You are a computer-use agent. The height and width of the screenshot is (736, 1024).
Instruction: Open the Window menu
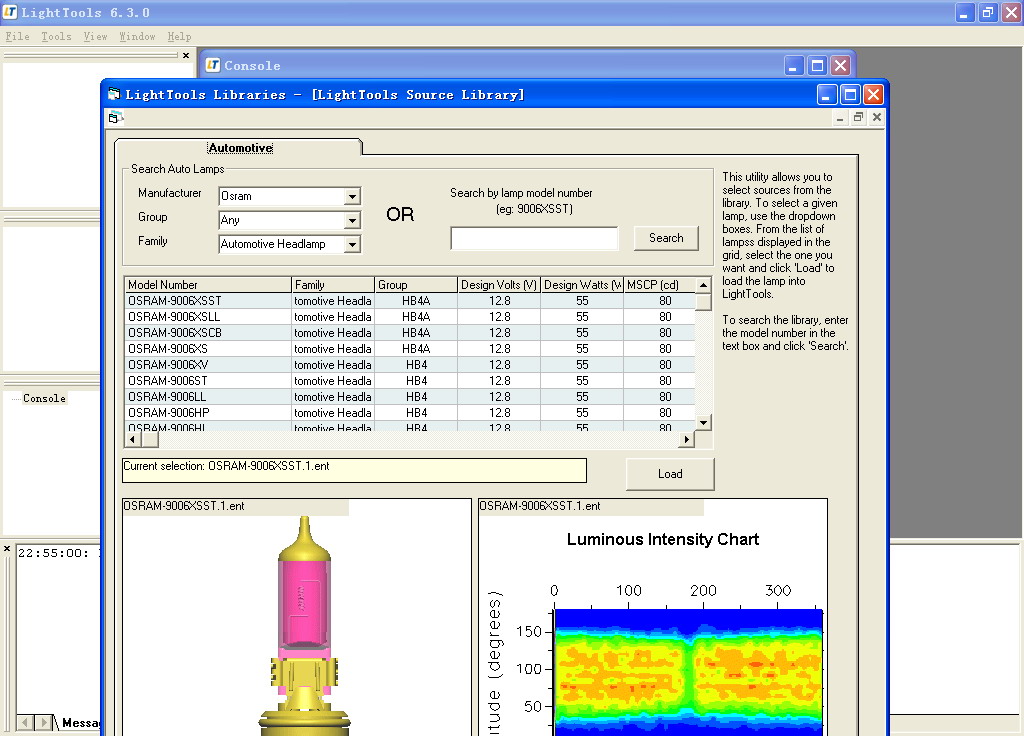[137, 37]
